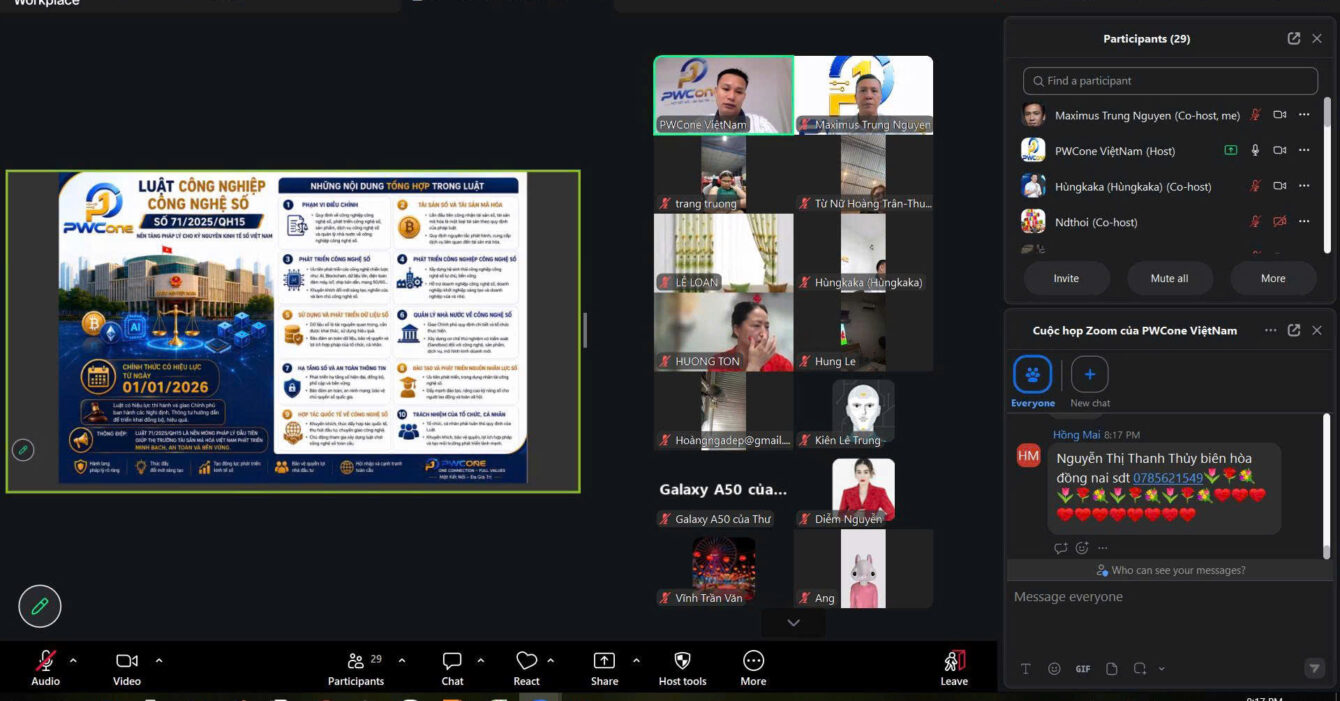This screenshot has width=1340, height=701.
Task: Toggle PWCone ViệtNam host microphone
Action: coord(1255,151)
